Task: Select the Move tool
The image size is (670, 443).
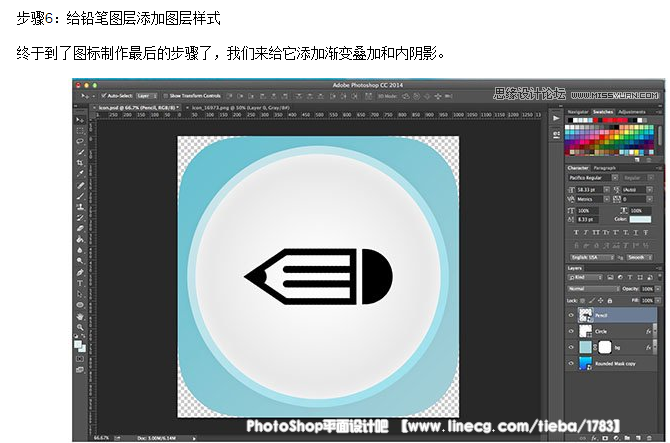Action: click(x=80, y=119)
